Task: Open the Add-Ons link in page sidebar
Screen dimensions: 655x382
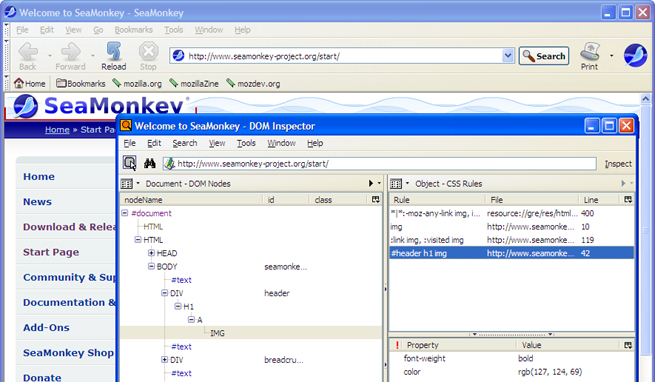Action: (x=46, y=327)
